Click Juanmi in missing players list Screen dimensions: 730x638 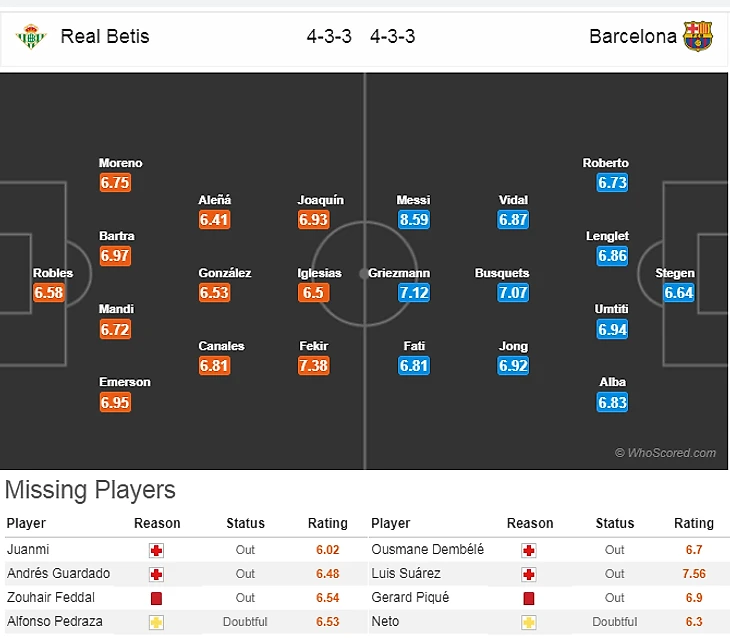(x=27, y=550)
